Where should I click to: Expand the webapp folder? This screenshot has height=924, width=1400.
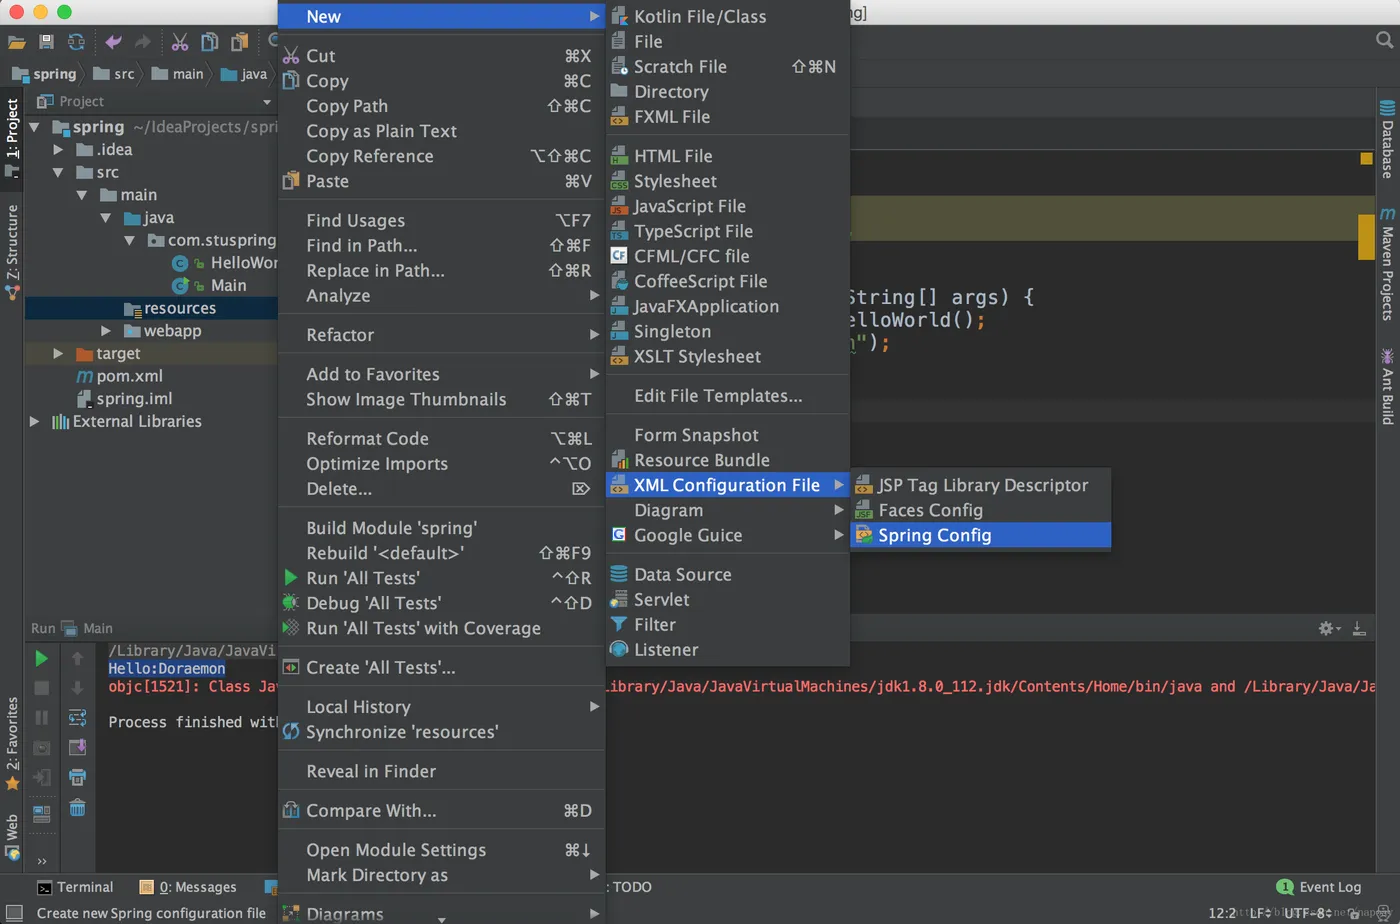(106, 331)
